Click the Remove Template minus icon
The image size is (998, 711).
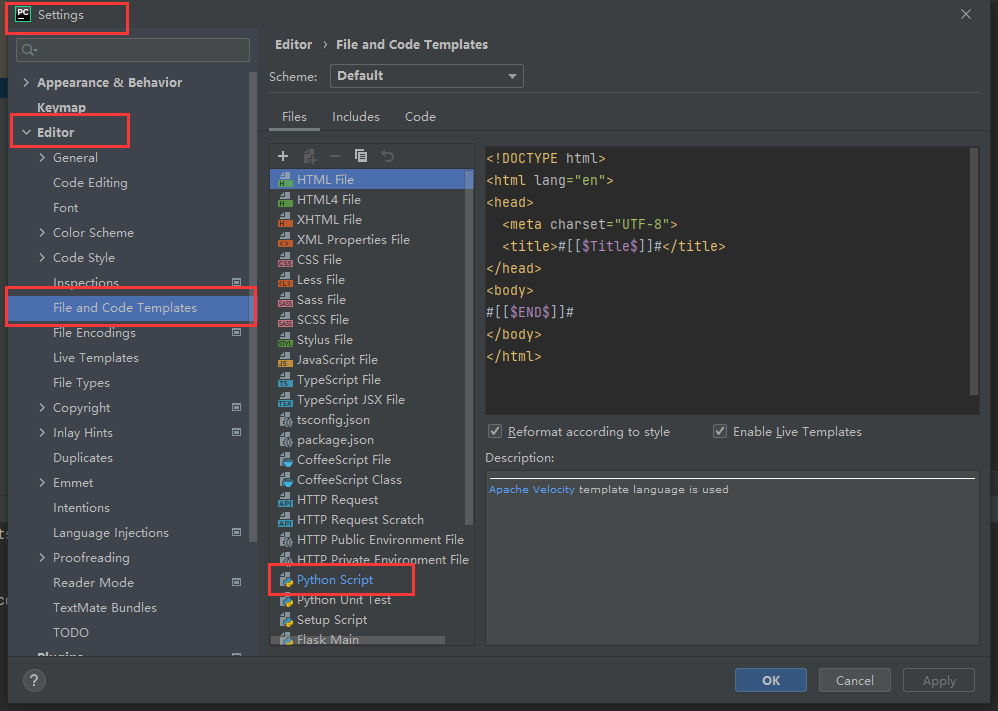(x=335, y=156)
